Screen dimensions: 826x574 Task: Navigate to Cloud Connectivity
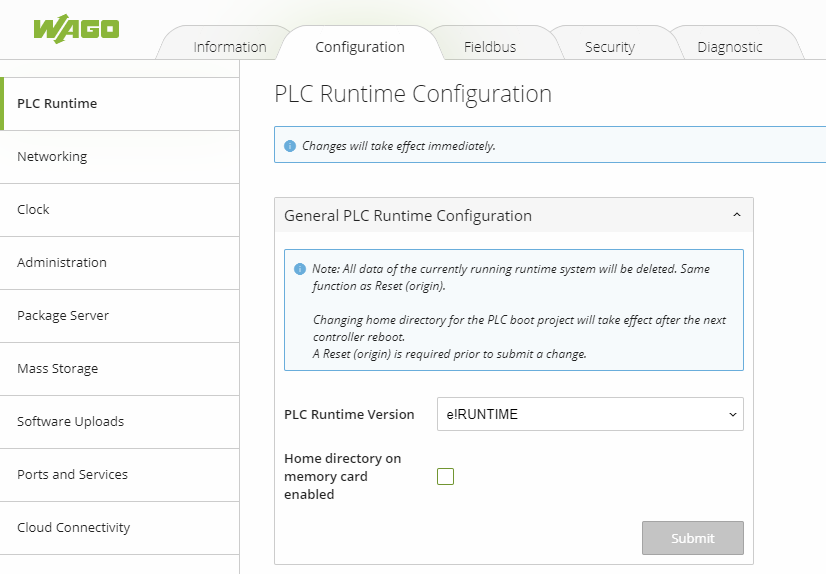click(73, 528)
